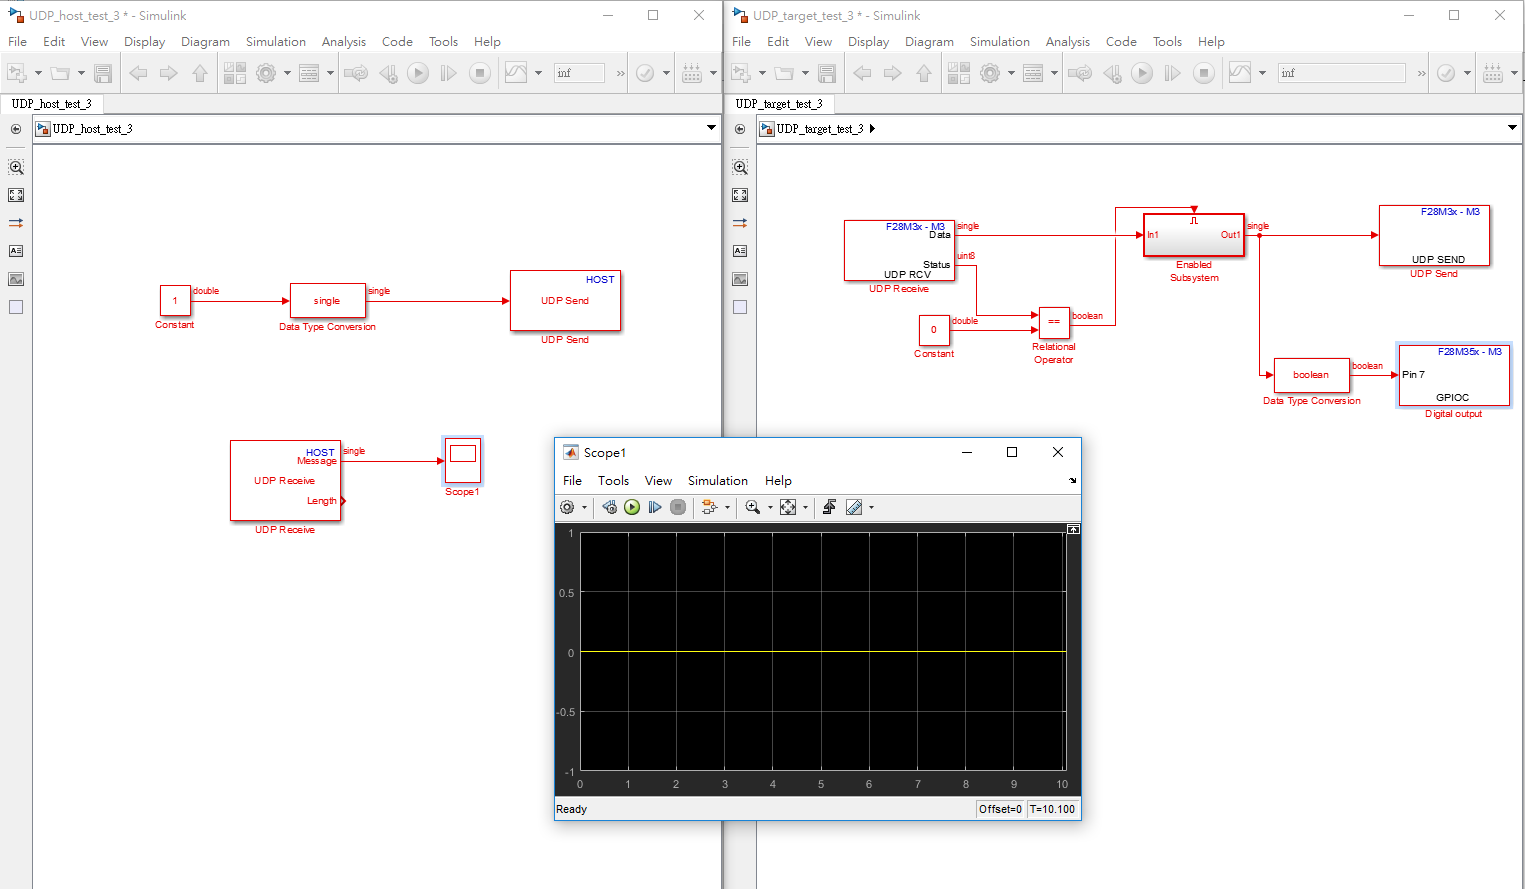Click Image tool in host left palette

pyautogui.click(x=16, y=279)
